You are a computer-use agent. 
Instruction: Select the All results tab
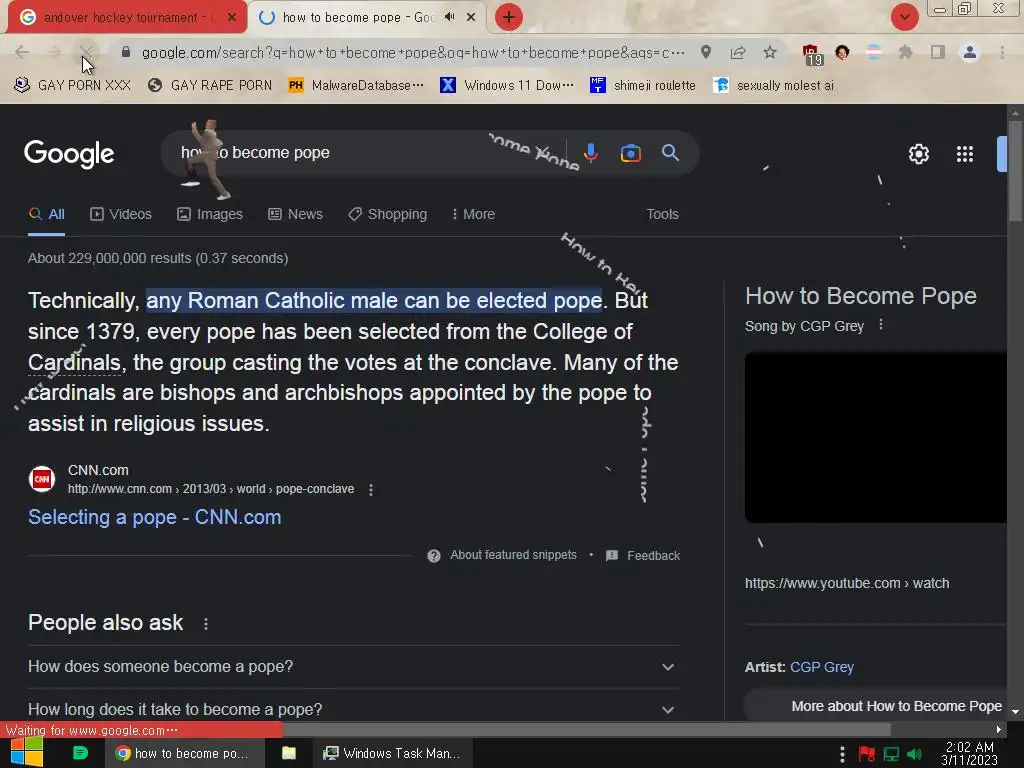point(47,214)
